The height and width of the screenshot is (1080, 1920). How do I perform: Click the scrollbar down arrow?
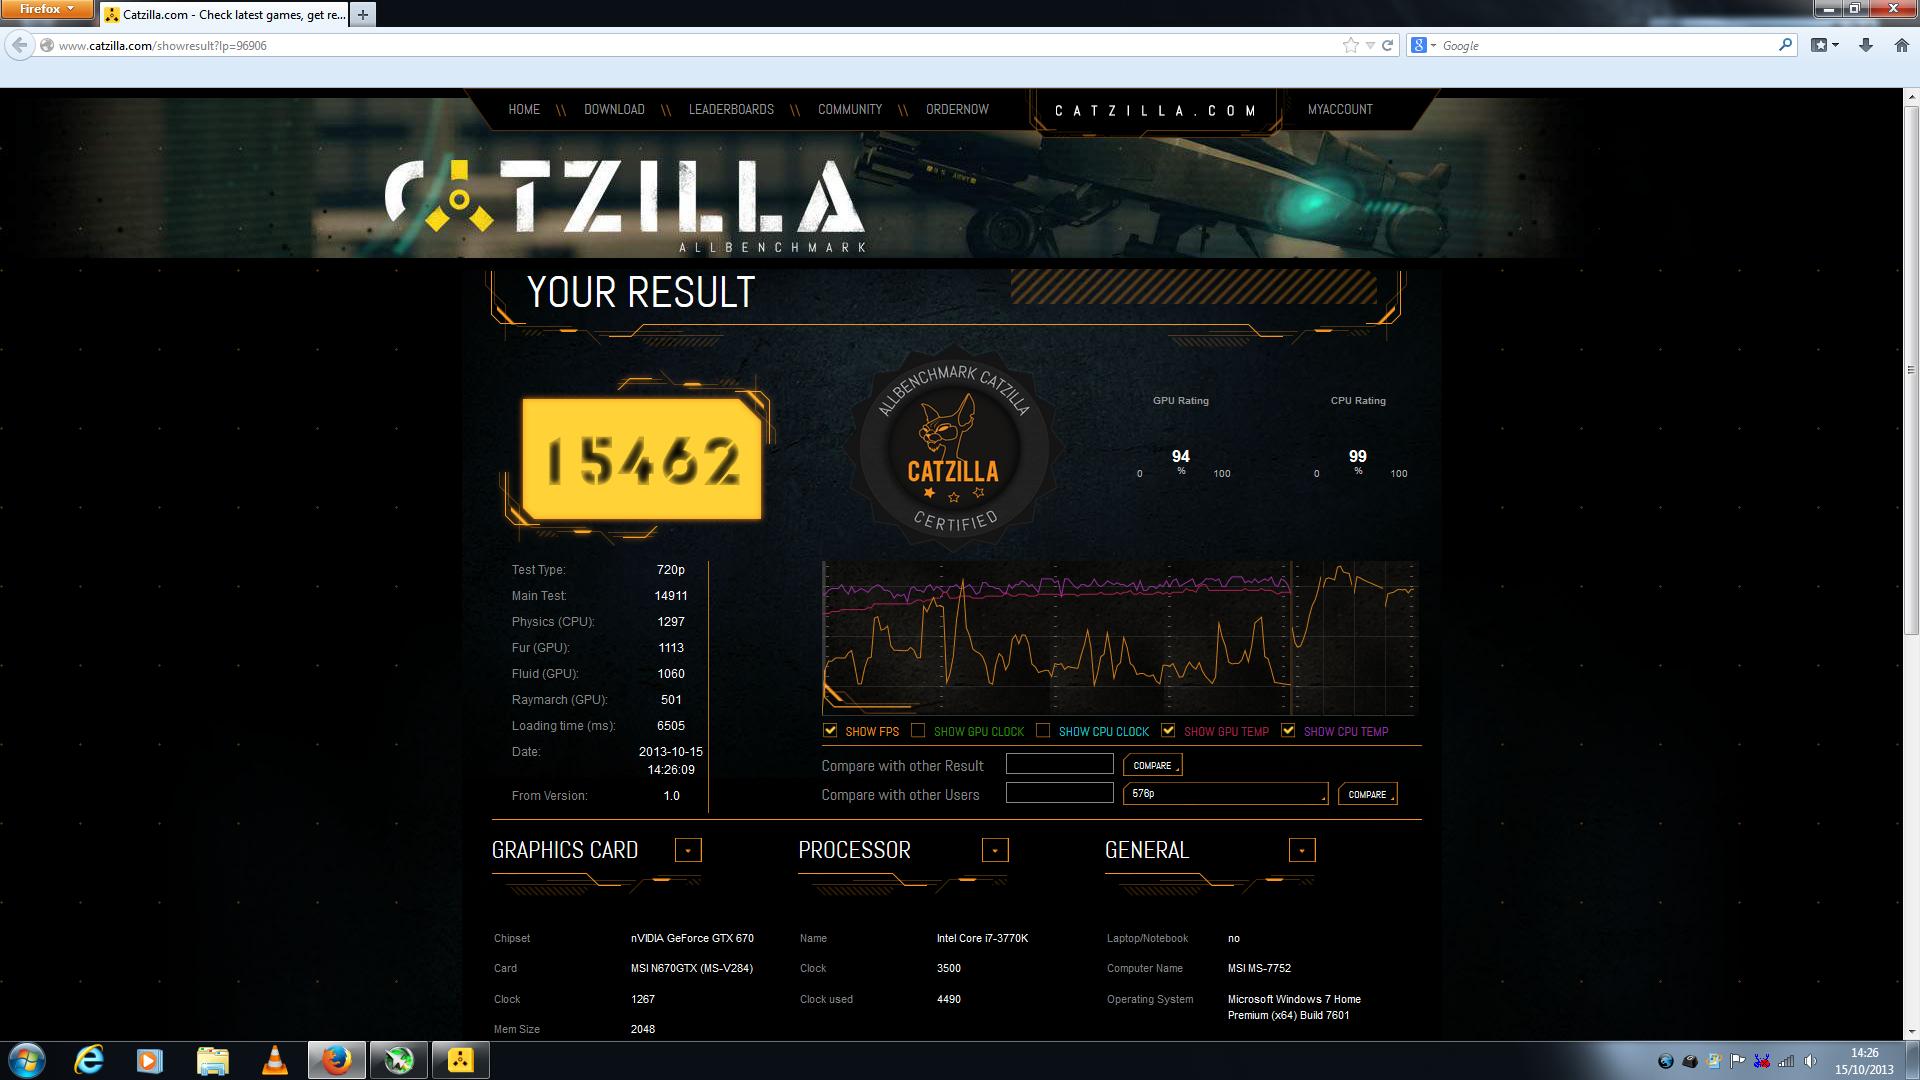click(1911, 1031)
